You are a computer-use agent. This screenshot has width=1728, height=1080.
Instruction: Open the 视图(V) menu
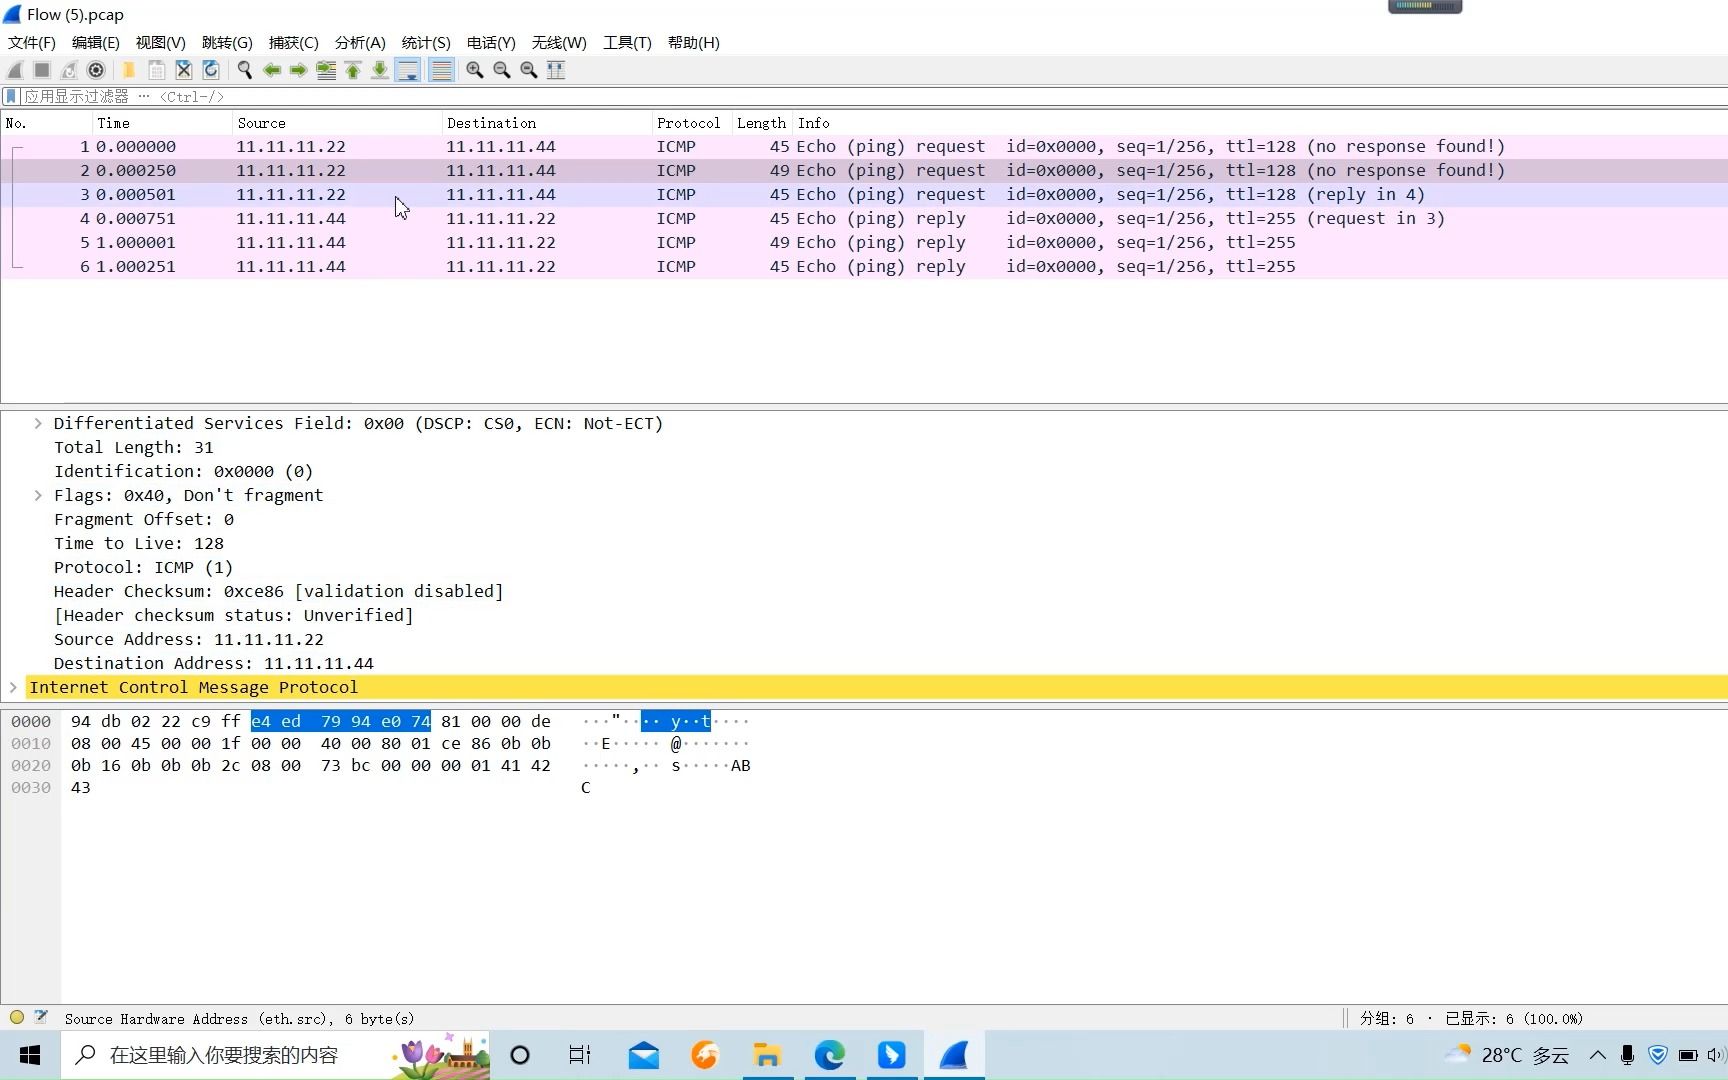161,43
